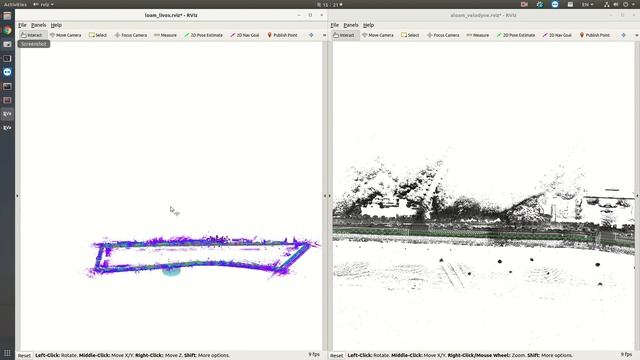The height and width of the screenshot is (360, 640).
Task: Select Interact tool in loam_livox RViz window
Action: [32, 35]
